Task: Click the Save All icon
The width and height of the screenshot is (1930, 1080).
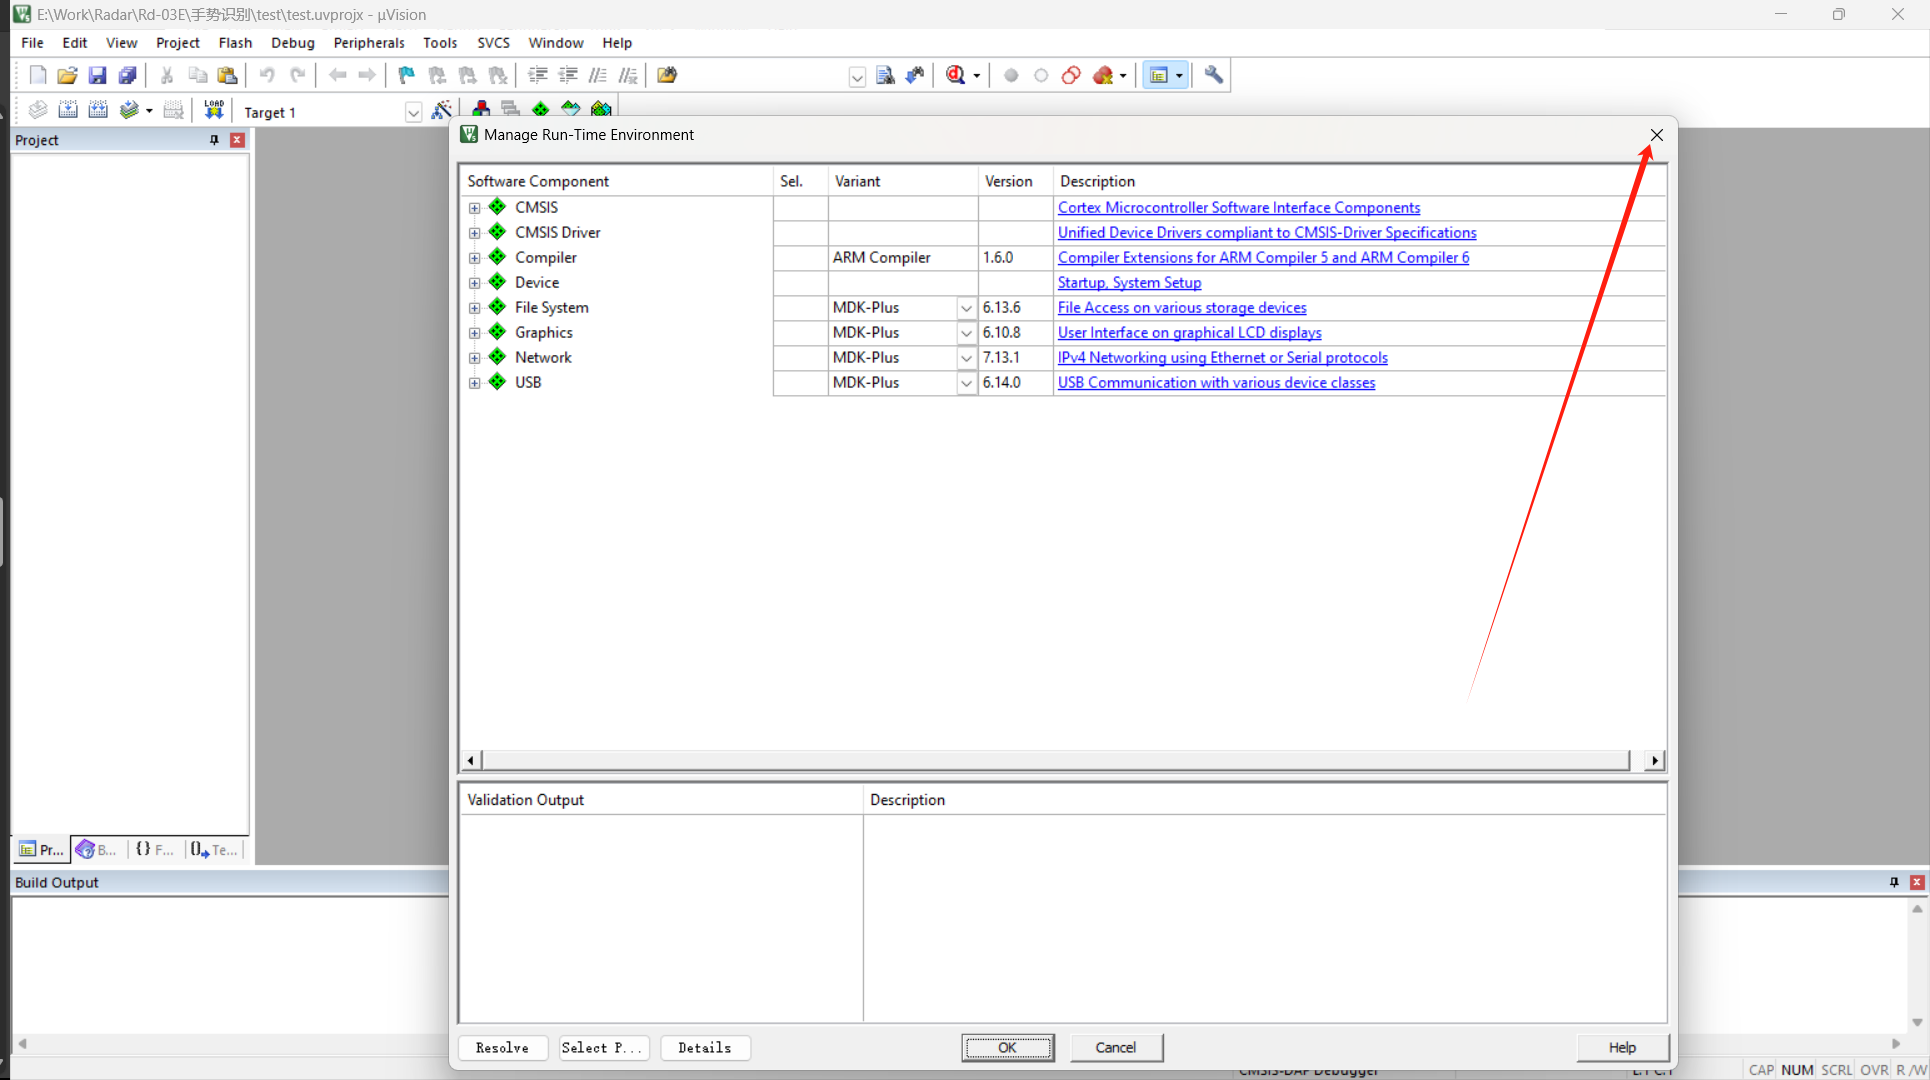Action: pyautogui.click(x=127, y=75)
